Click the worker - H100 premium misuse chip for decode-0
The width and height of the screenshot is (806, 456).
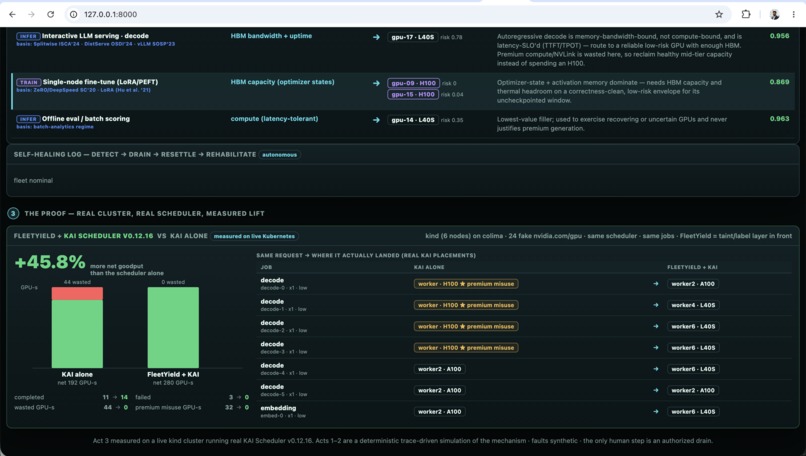466,284
